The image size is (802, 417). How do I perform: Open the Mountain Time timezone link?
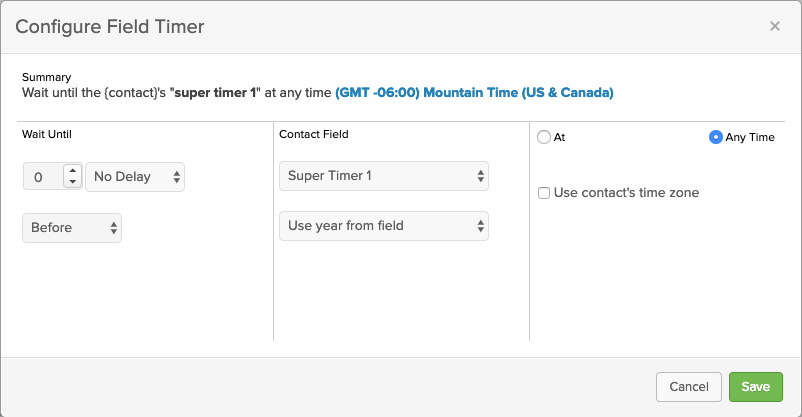(474, 93)
